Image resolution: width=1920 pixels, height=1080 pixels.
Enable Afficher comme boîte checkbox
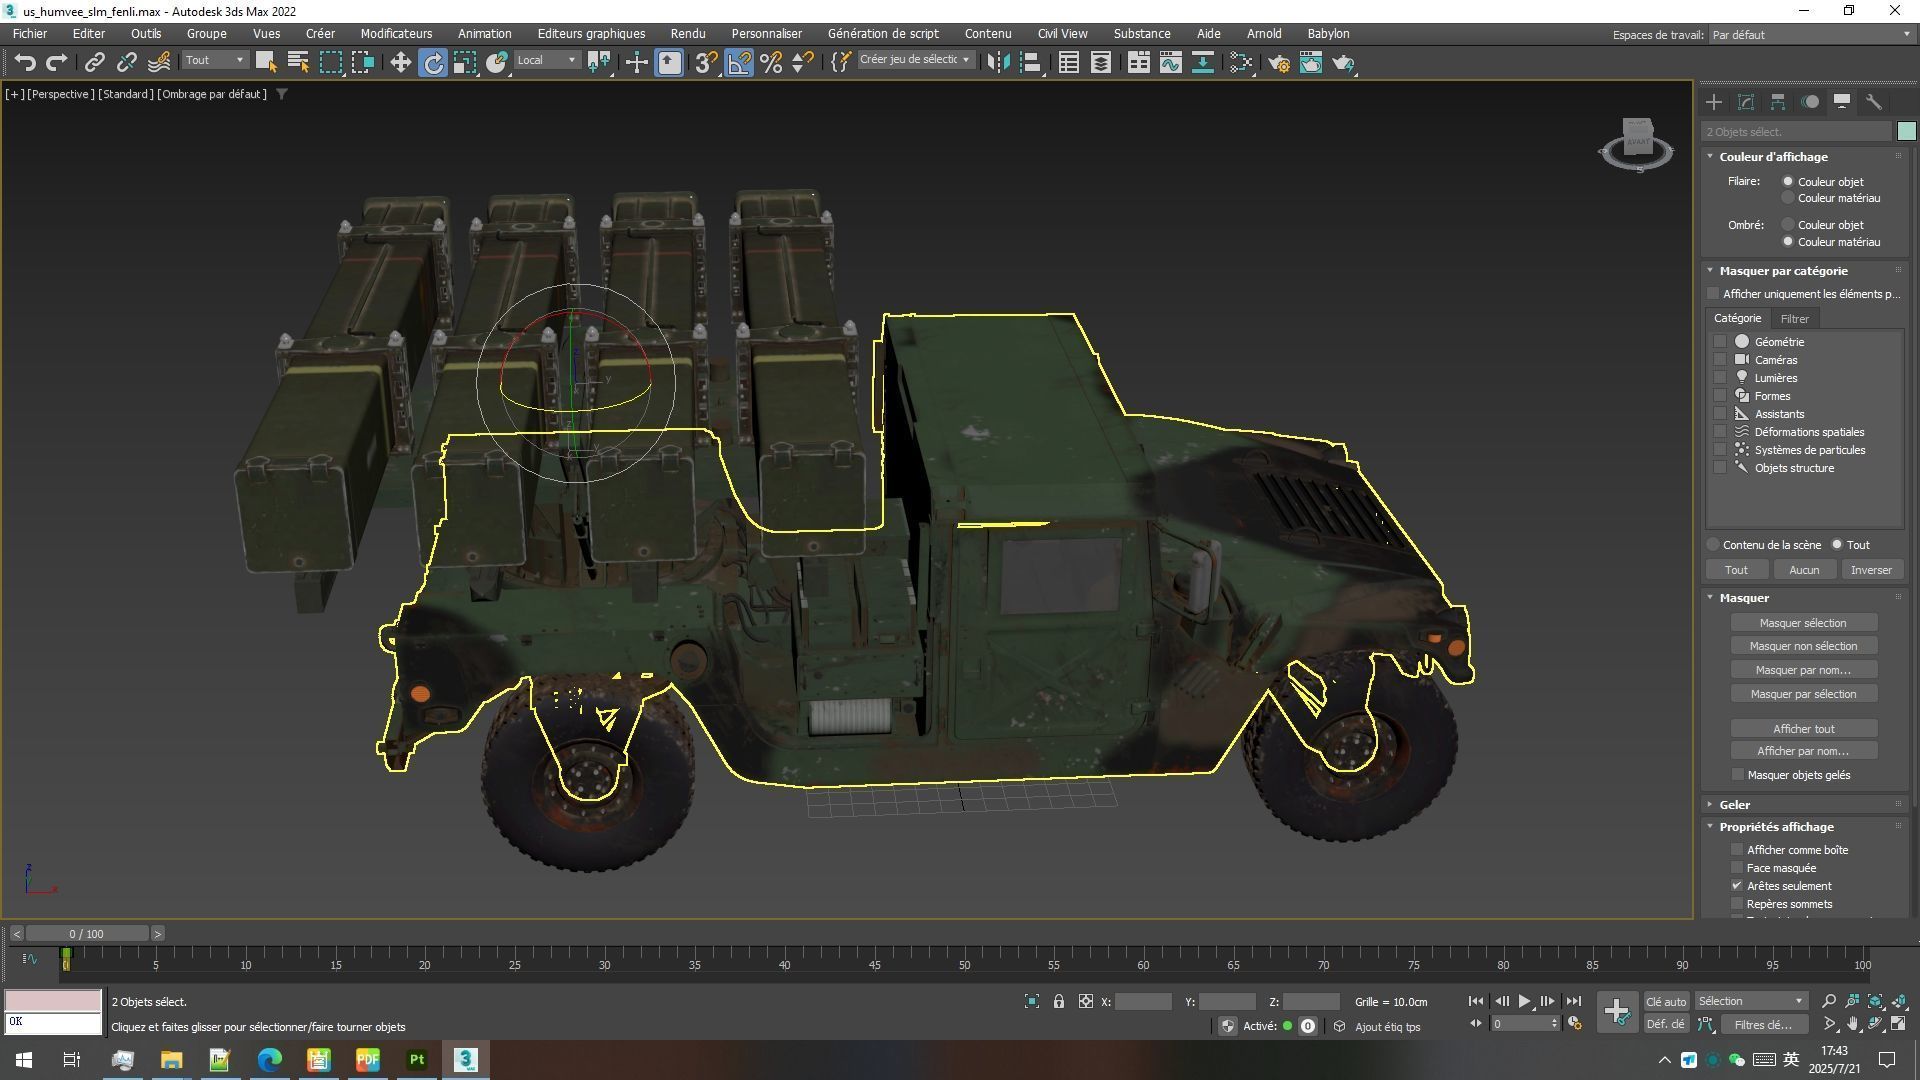coord(1737,850)
